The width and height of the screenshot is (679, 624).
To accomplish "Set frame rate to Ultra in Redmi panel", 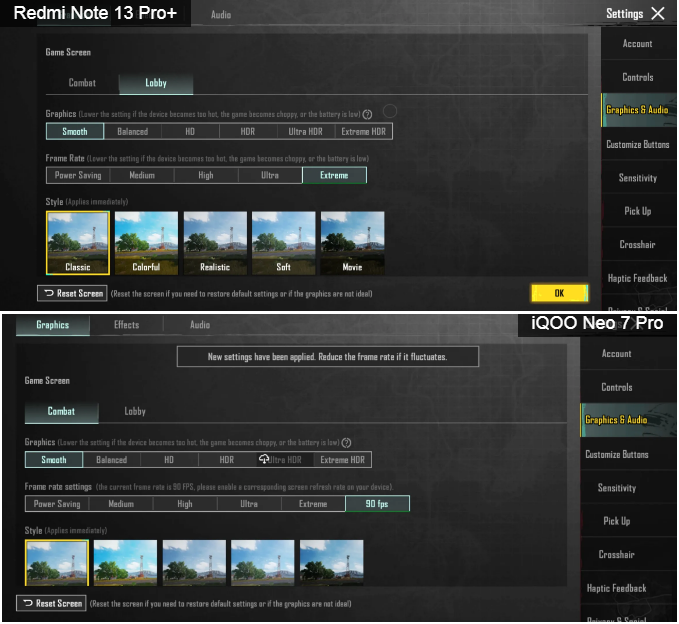I will [270, 175].
